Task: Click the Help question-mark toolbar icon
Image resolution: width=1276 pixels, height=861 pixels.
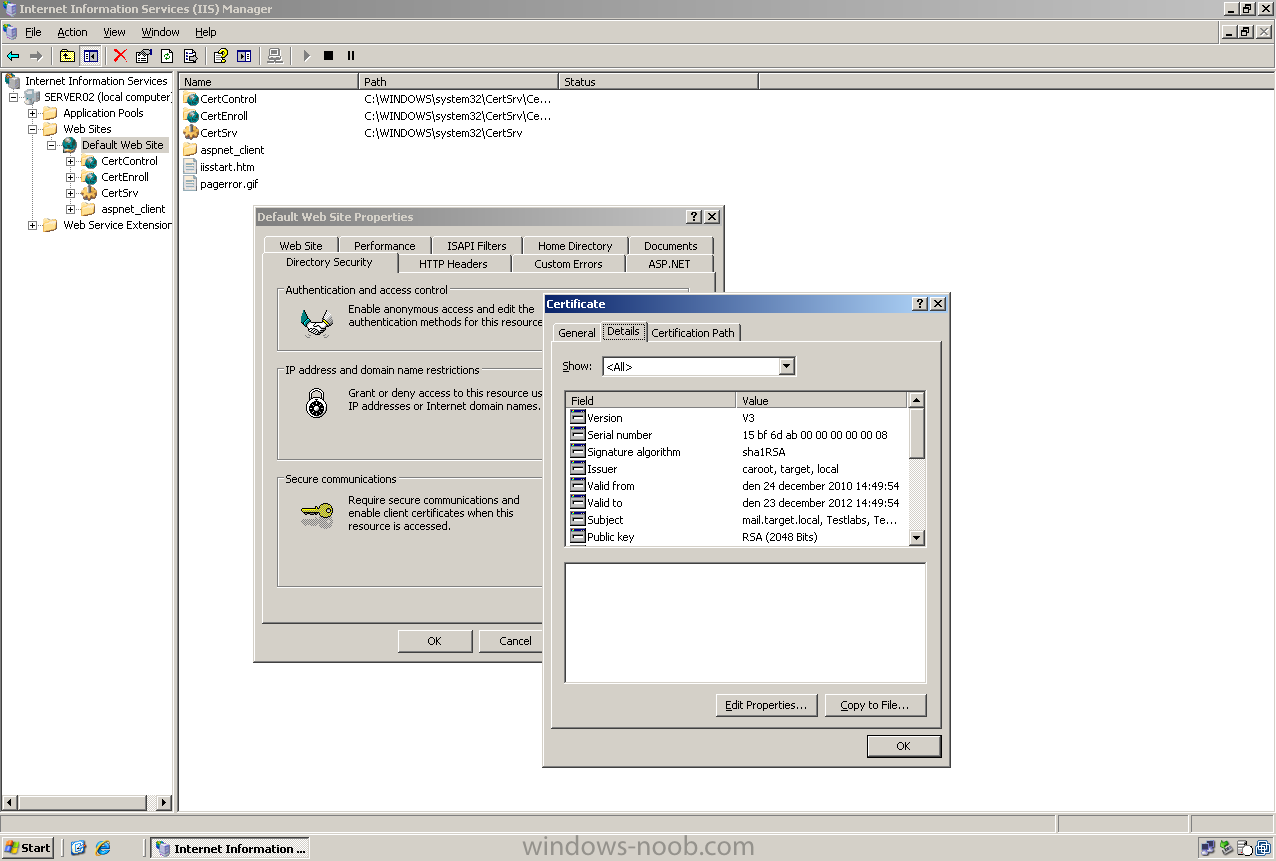Action: [221, 56]
